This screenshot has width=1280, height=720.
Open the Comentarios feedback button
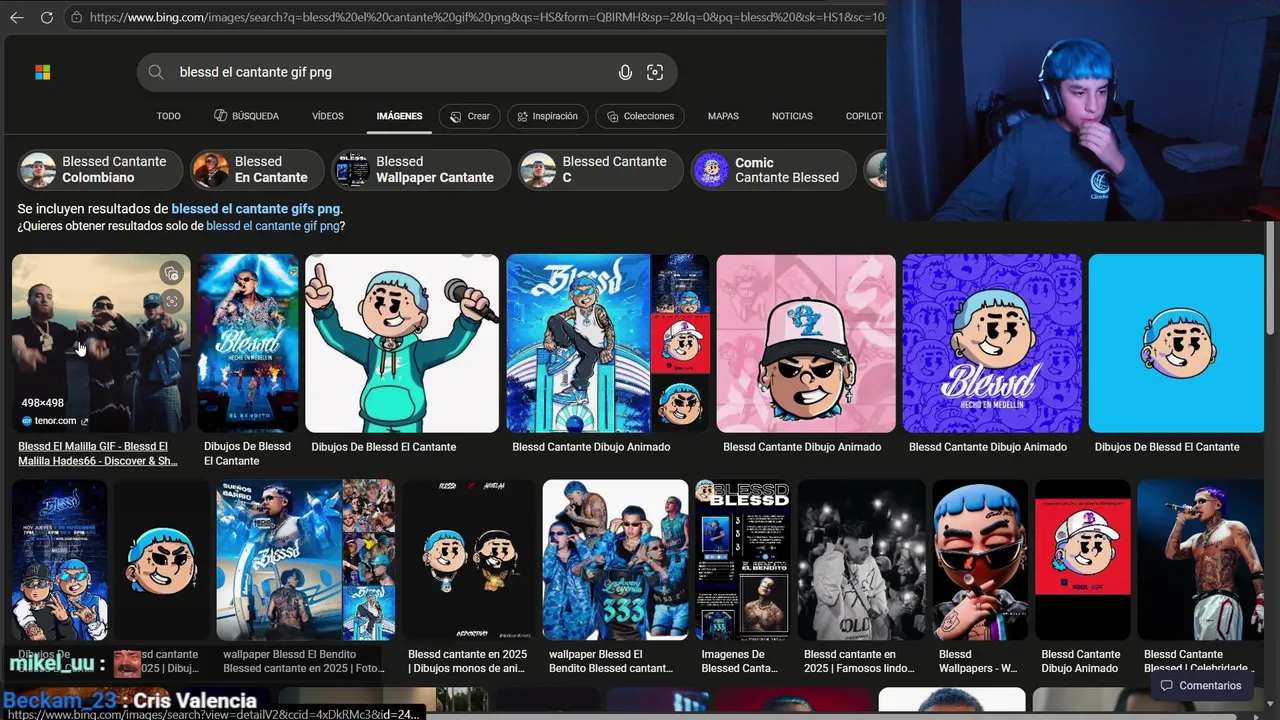[1200, 686]
